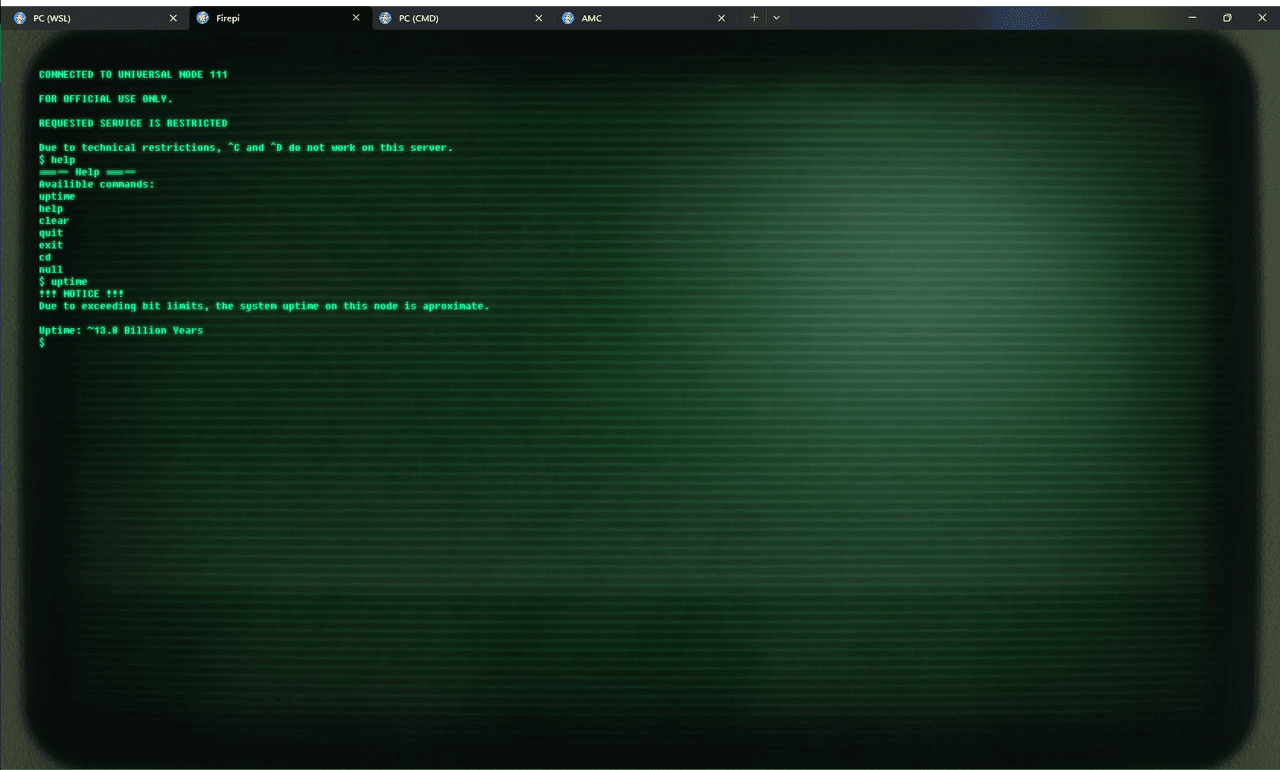Close the AMC tab
Screen dimensions: 1280x770
[x=722, y=18]
